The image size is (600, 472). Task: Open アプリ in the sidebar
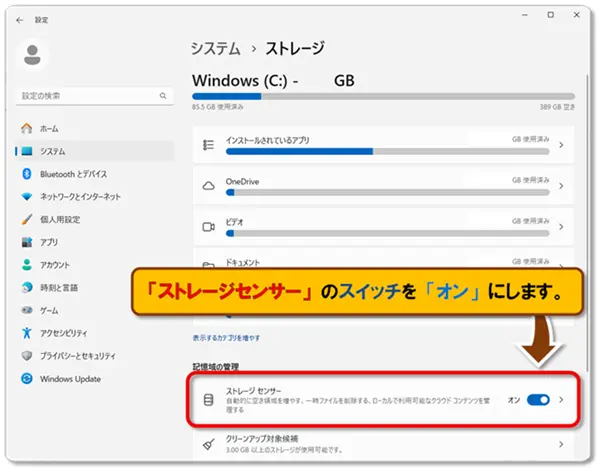tap(95, 242)
